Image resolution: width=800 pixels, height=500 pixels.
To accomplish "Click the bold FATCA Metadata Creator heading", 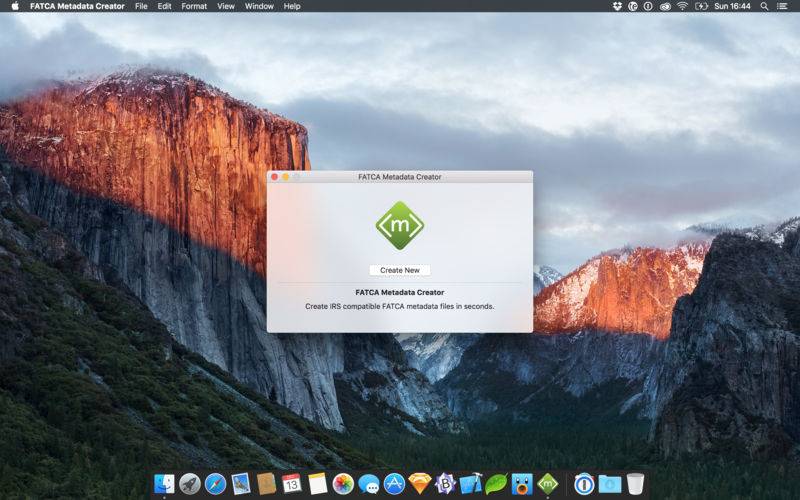I will coord(399,292).
